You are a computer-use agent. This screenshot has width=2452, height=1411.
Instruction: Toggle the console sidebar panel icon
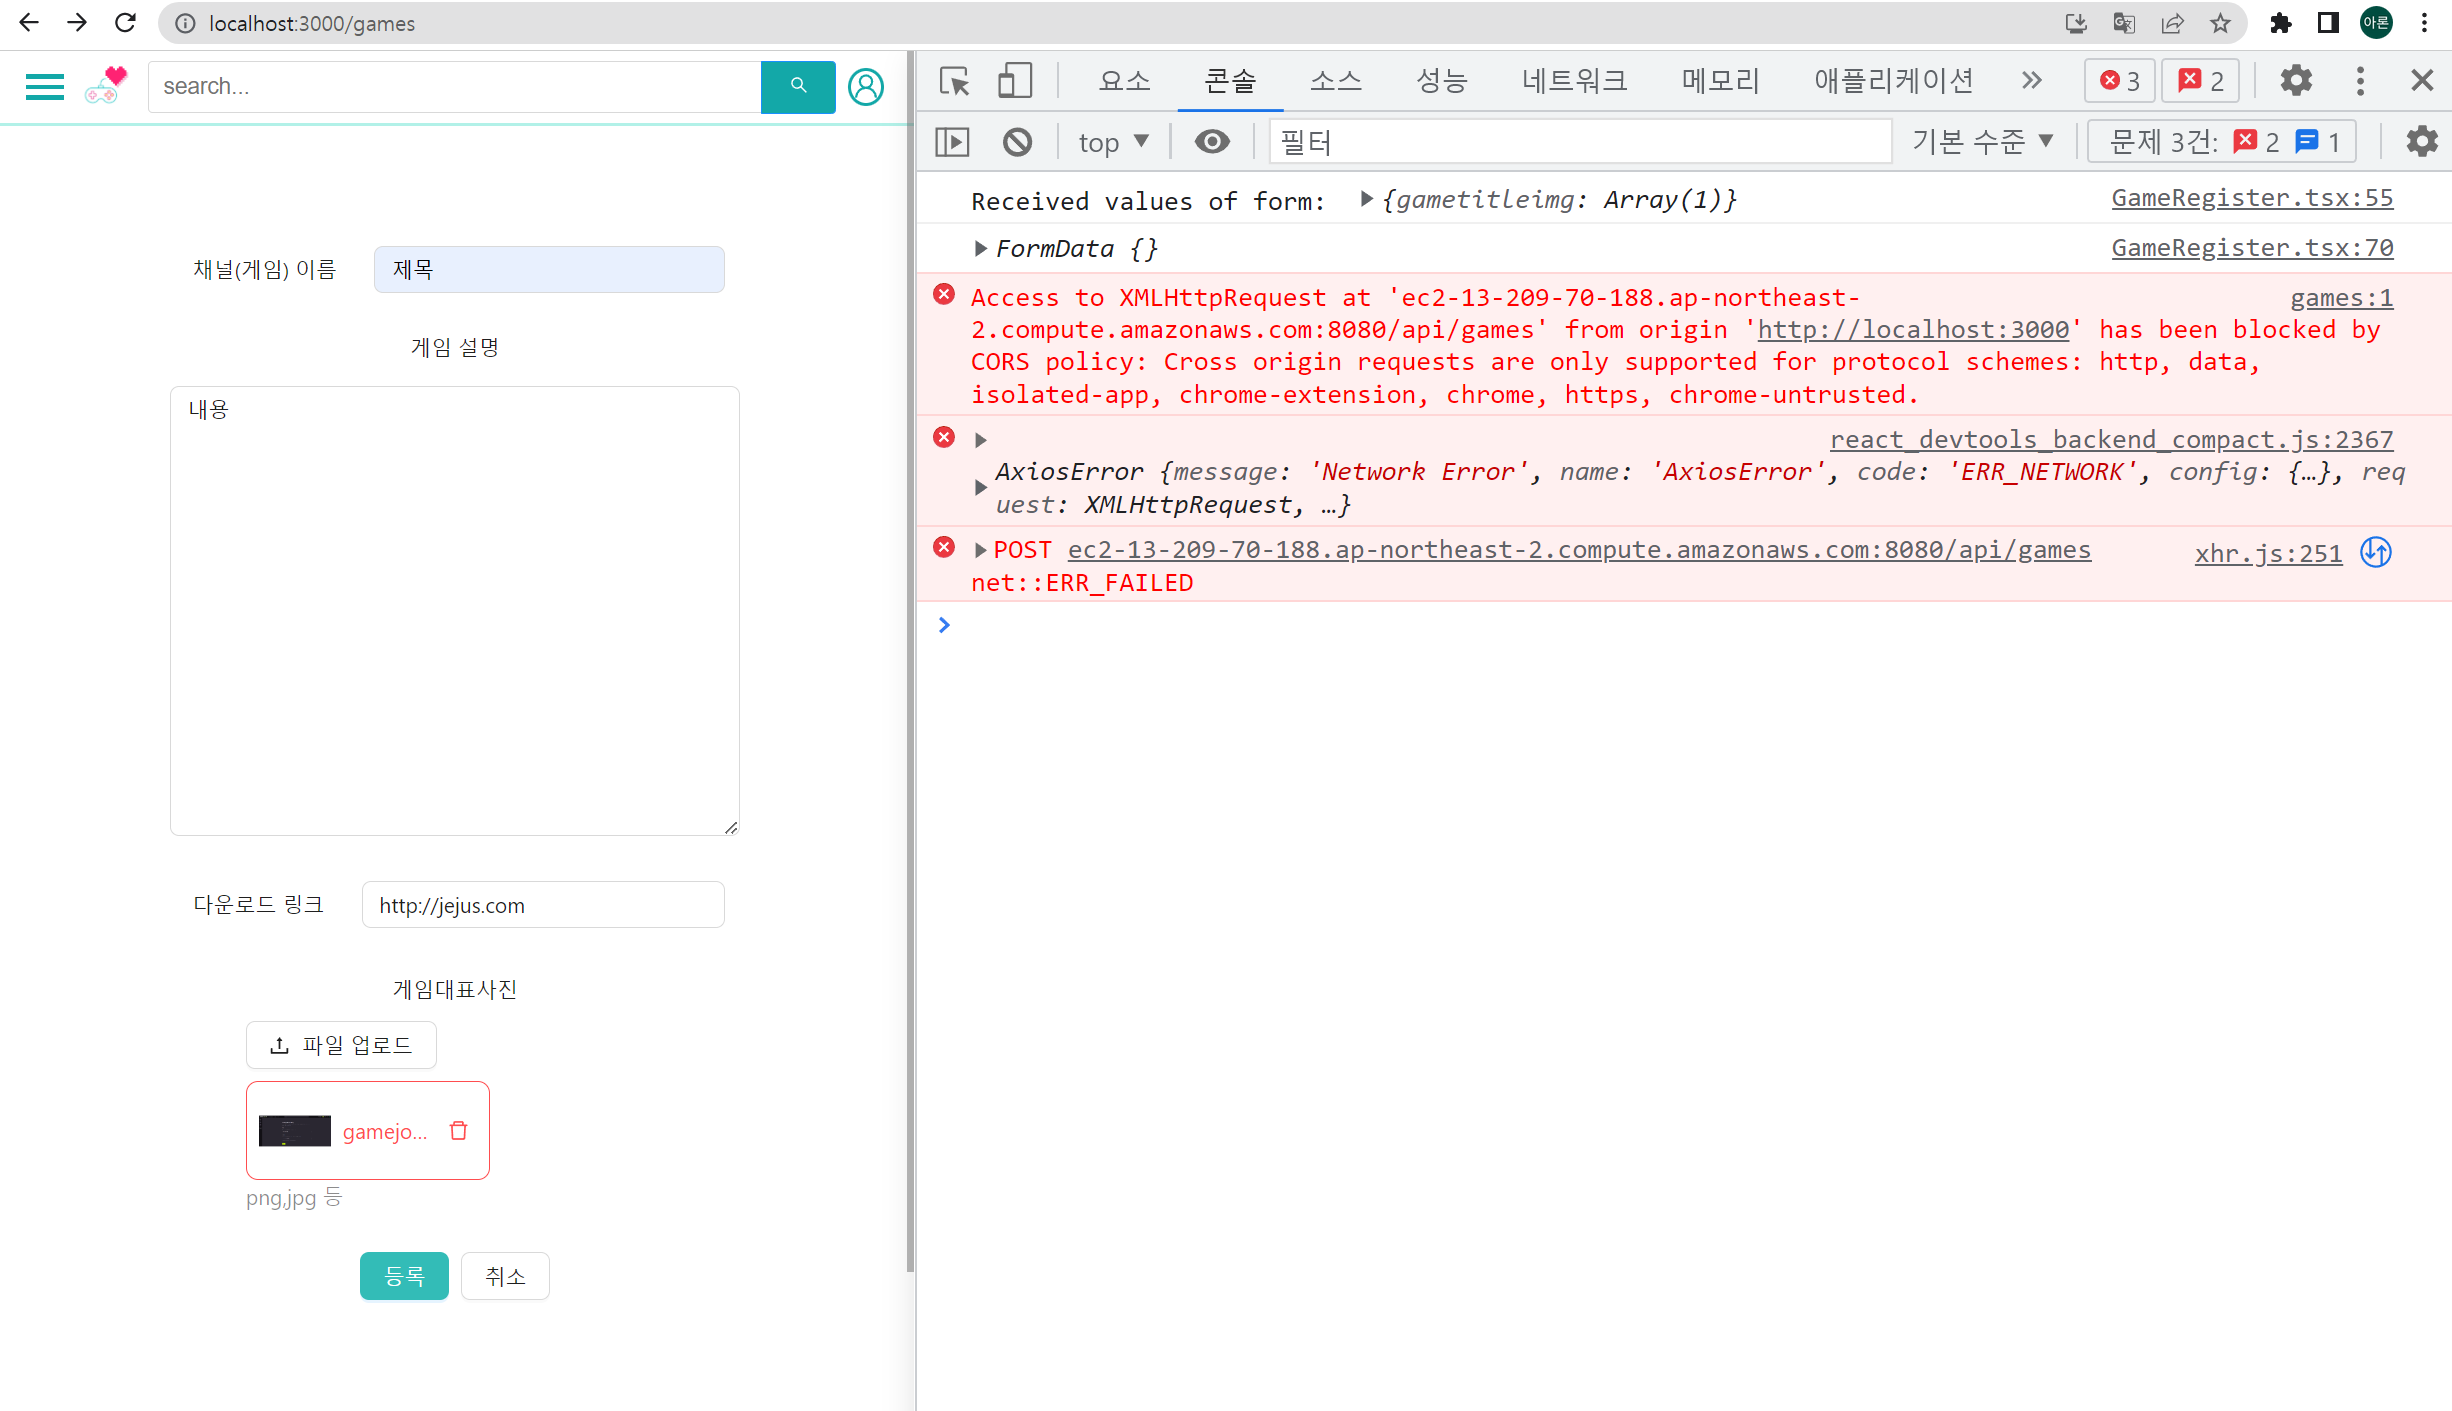[952, 142]
